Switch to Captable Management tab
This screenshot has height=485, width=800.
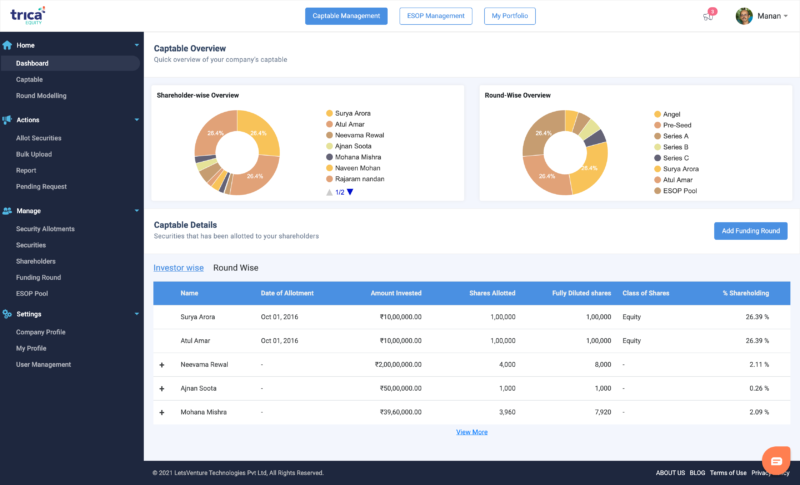tap(346, 16)
